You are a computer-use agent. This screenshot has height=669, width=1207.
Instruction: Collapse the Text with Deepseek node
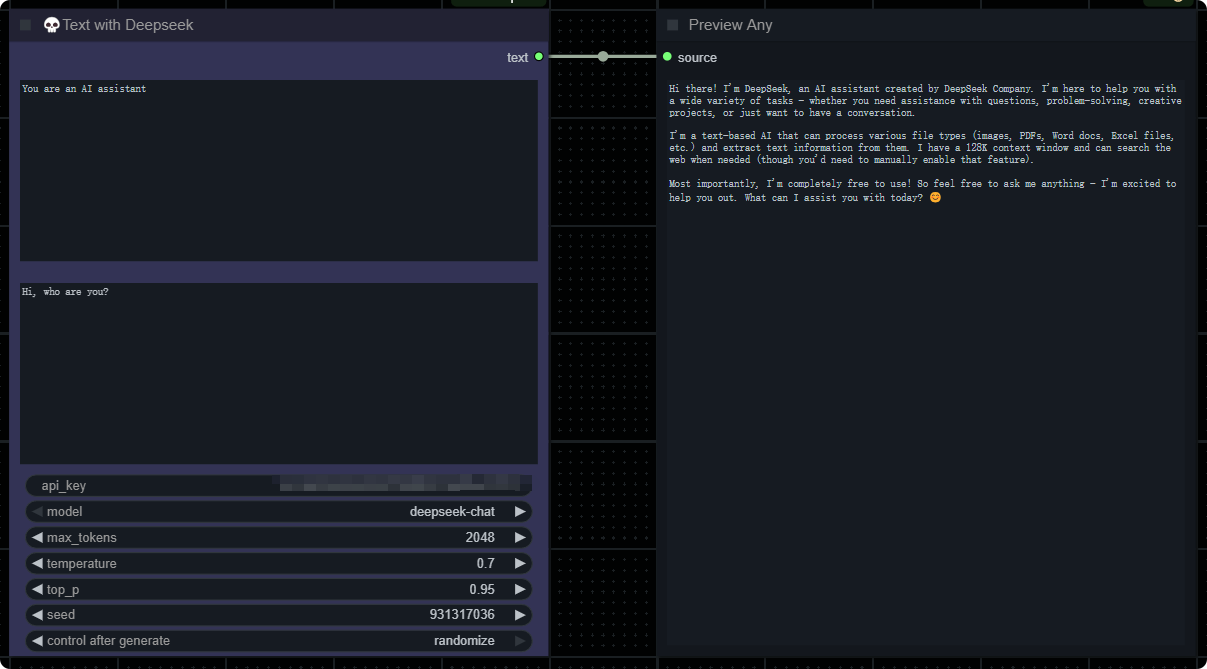click(x=25, y=25)
